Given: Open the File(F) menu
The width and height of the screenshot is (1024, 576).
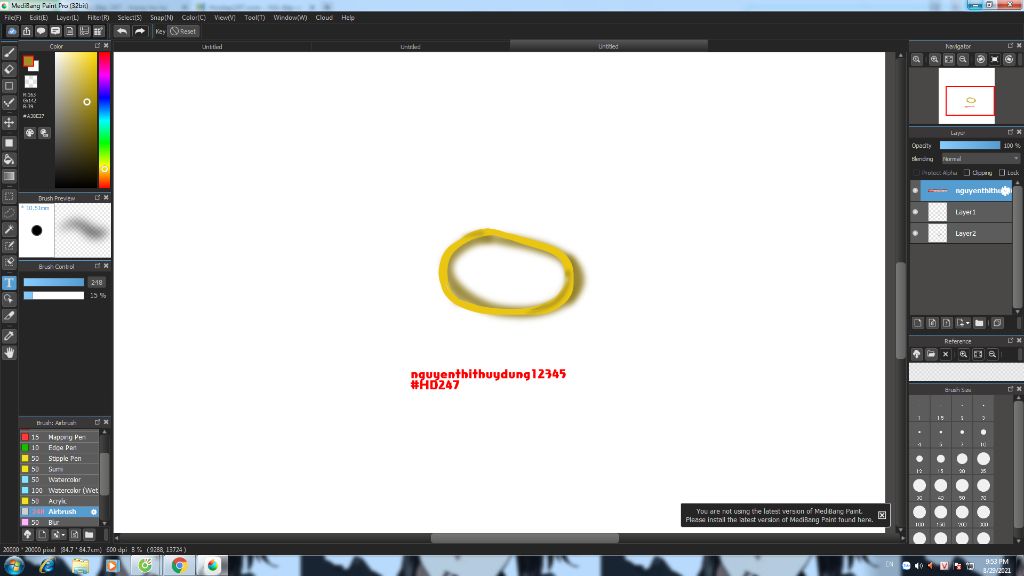Looking at the screenshot, I should click(x=12, y=18).
